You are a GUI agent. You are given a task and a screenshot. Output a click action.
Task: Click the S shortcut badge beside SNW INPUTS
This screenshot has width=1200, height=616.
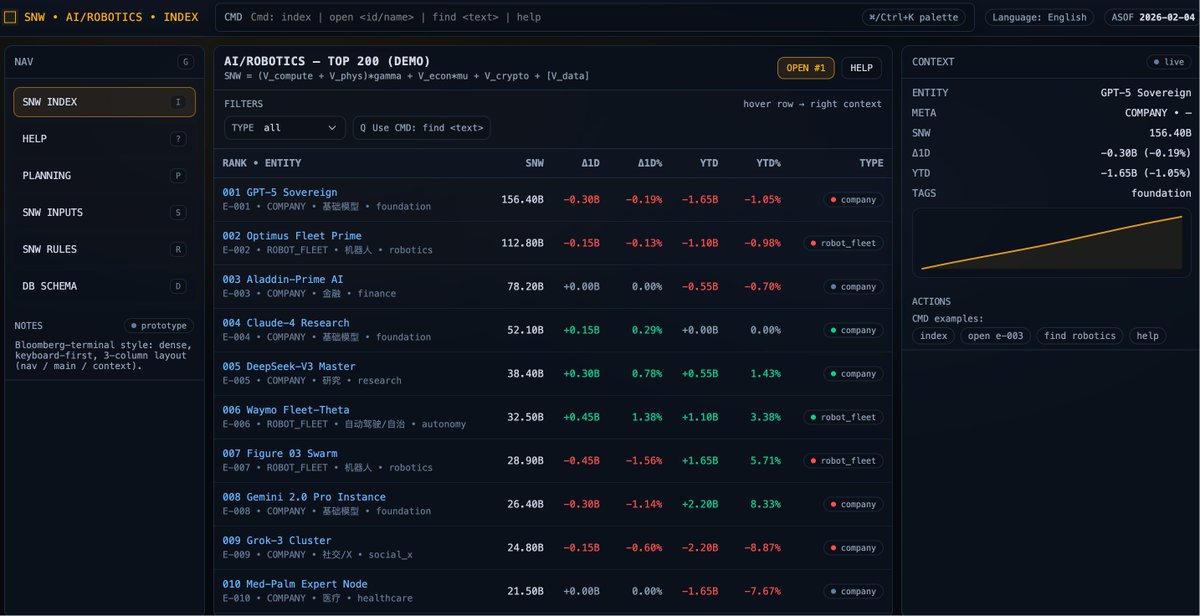click(x=178, y=212)
